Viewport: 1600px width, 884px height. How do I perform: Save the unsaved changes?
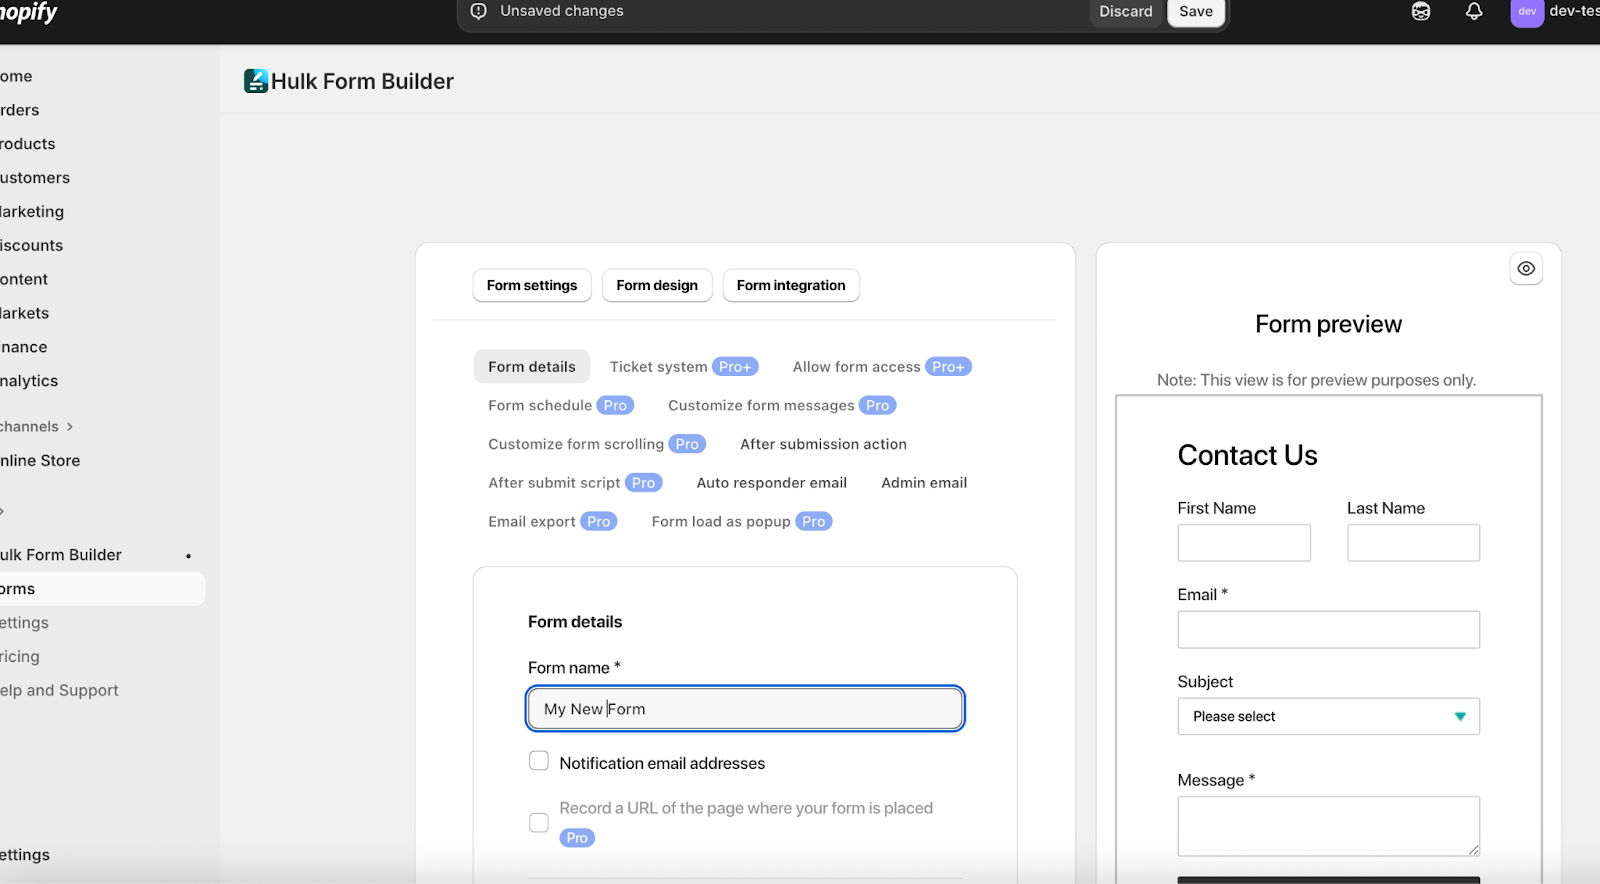pos(1196,12)
